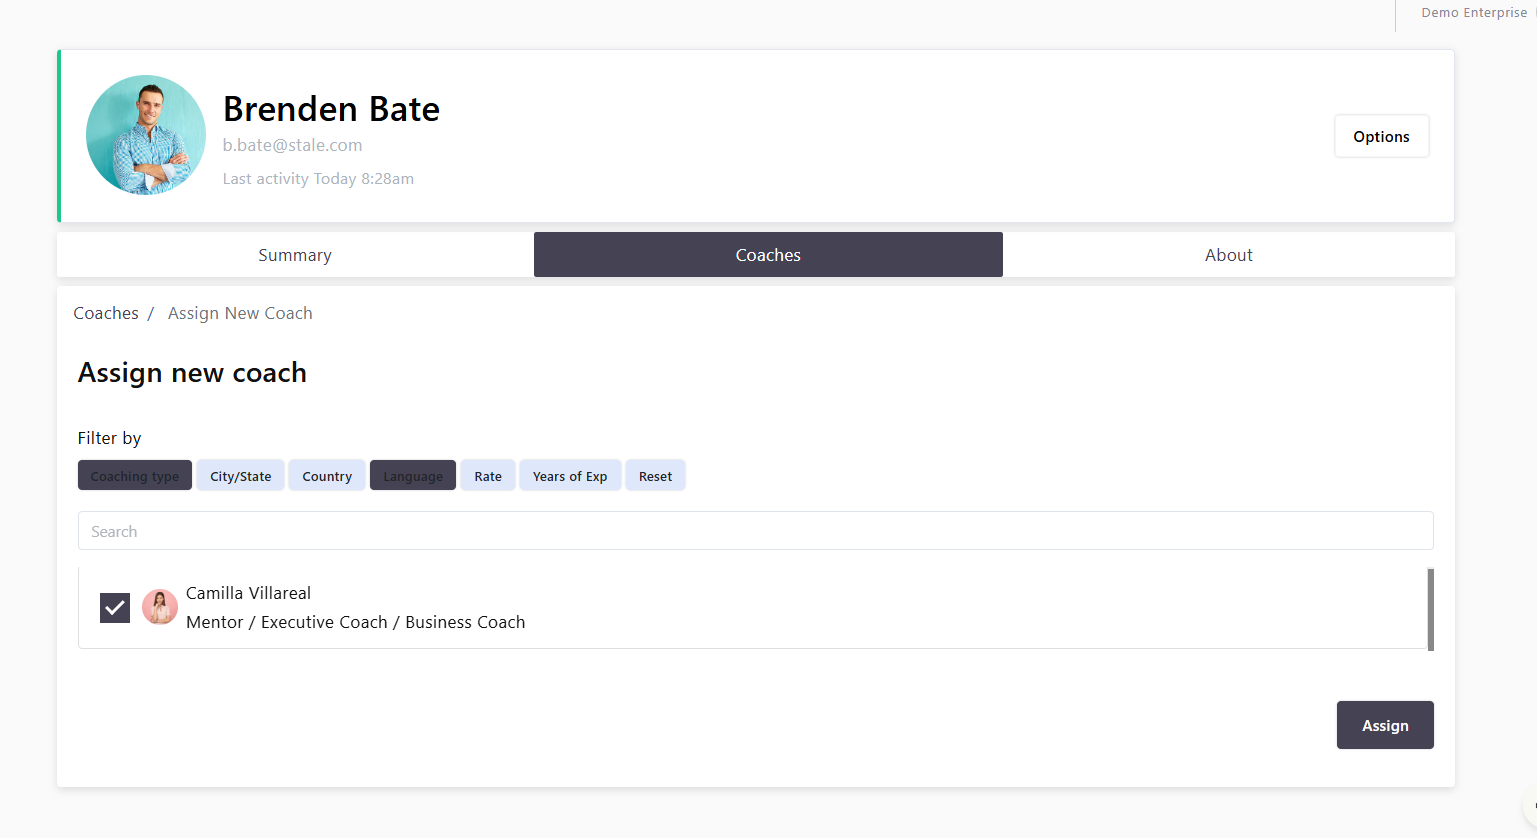This screenshot has height=838, width=1537.
Task: Switch to the Summary tab
Action: (x=295, y=255)
